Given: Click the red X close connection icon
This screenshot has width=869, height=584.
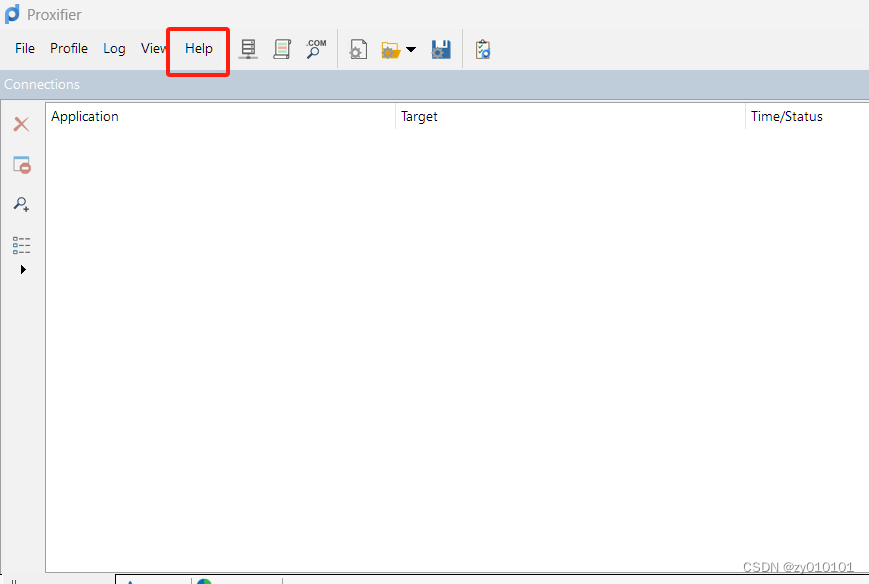Looking at the screenshot, I should point(22,124).
